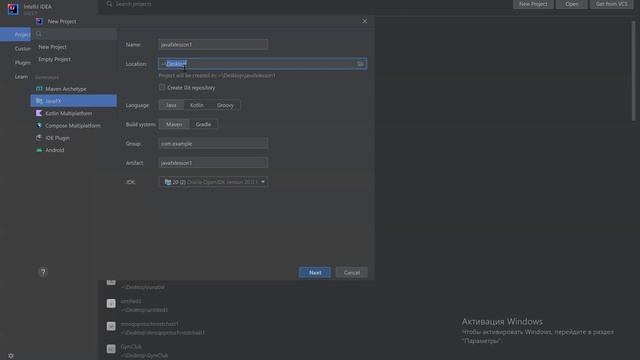Viewport: 640px width, 360px height.
Task: Click the Android icon
Action: coord(39,150)
